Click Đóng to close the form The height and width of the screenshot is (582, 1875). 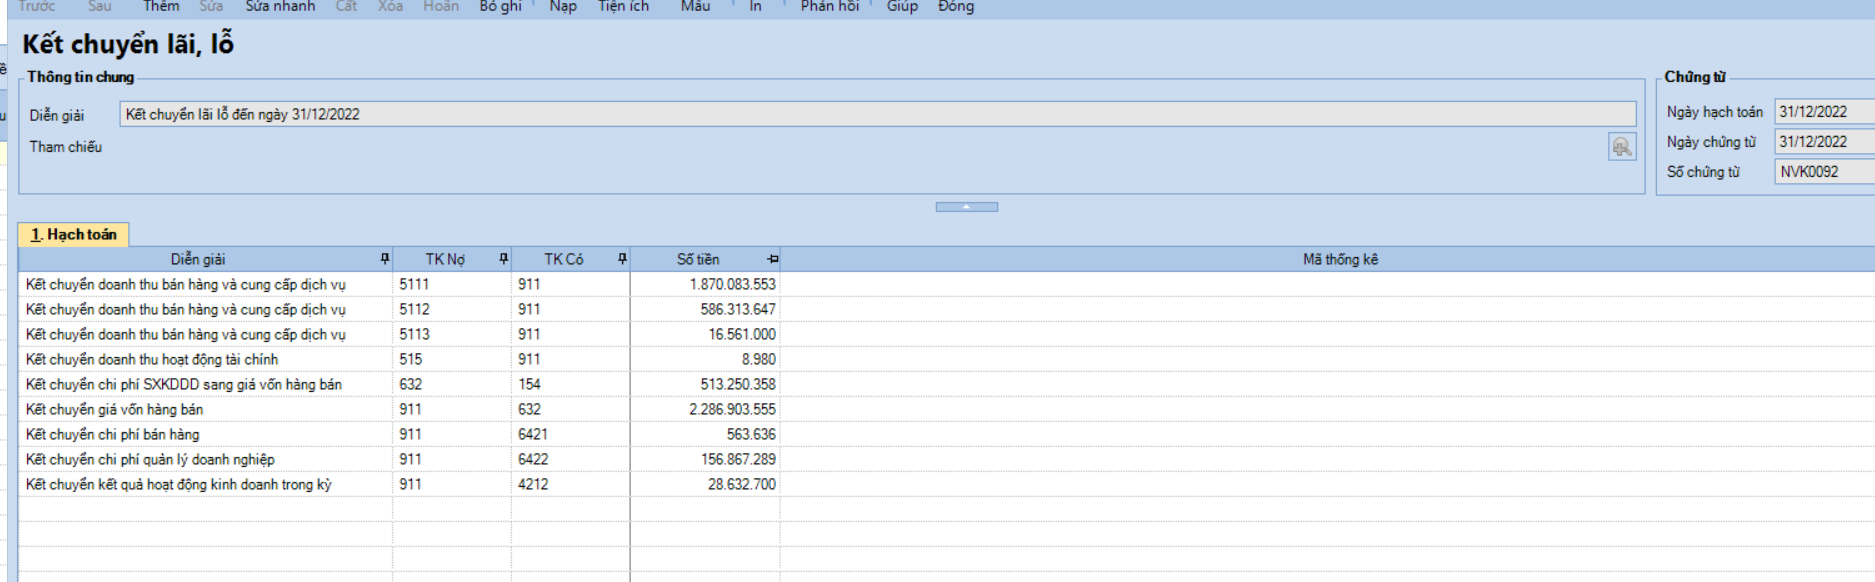(955, 6)
